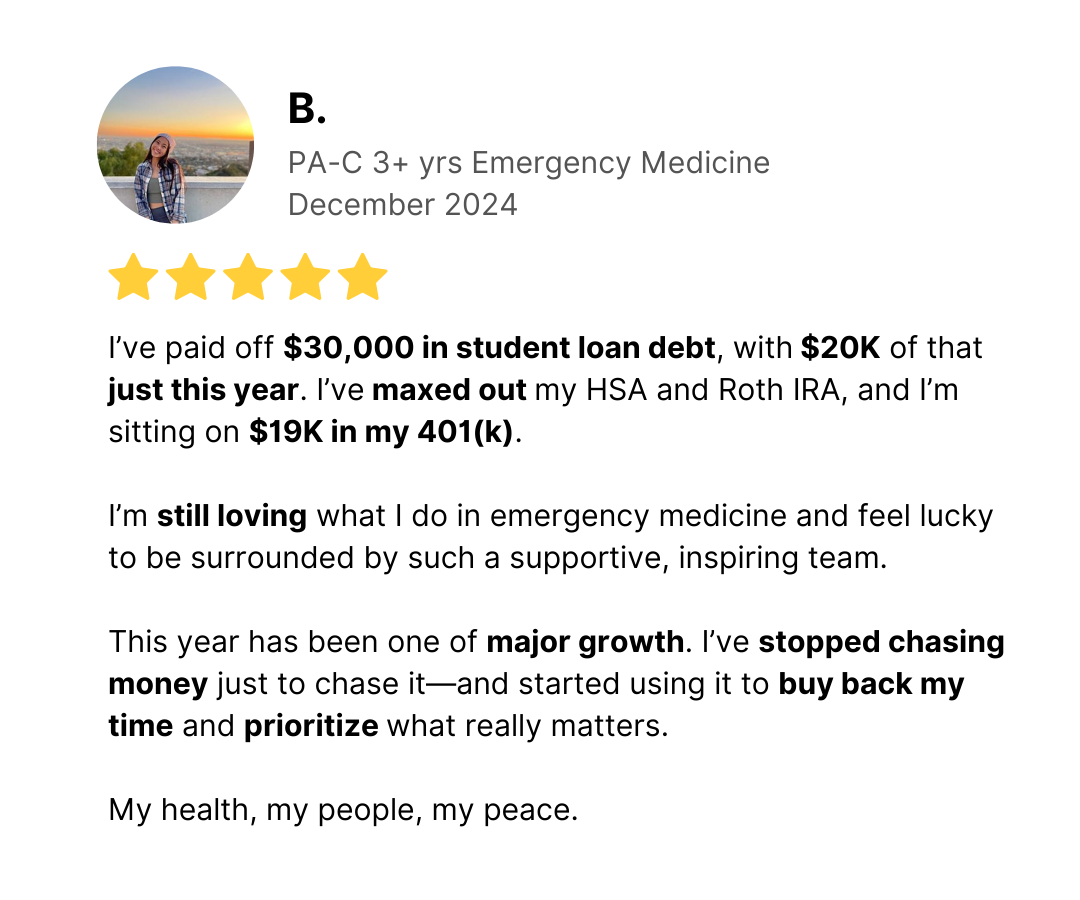
Task: Click the circular profile photo avatar
Action: pyautogui.click(x=176, y=145)
